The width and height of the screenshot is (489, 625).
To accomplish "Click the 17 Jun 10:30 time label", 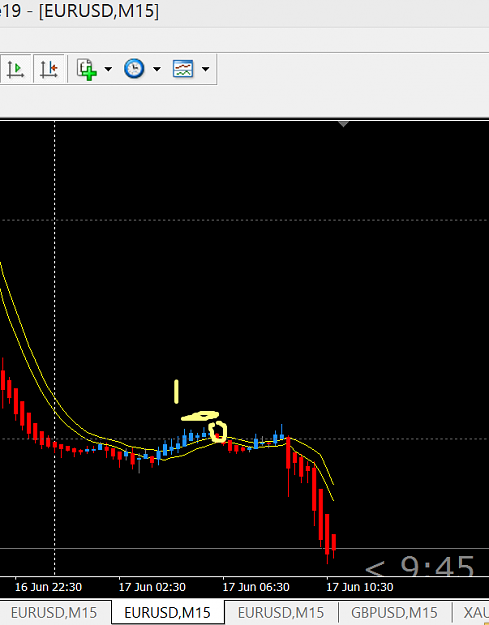I will coord(360,587).
